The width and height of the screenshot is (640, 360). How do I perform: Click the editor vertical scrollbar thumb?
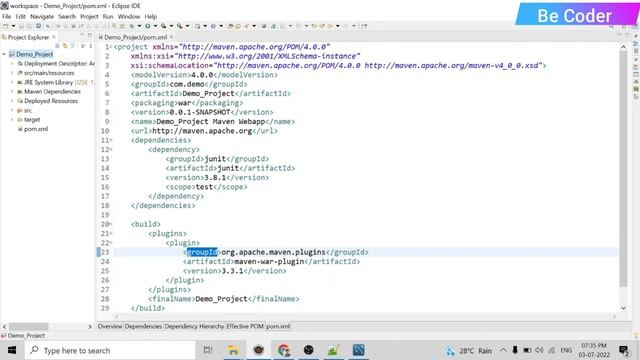(x=623, y=169)
